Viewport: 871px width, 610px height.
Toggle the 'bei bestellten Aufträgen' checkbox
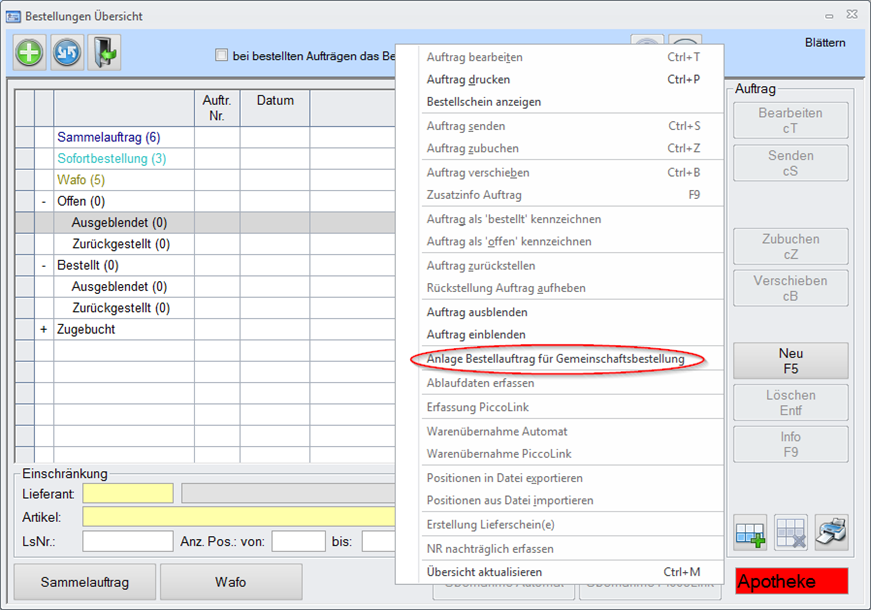click(x=222, y=56)
